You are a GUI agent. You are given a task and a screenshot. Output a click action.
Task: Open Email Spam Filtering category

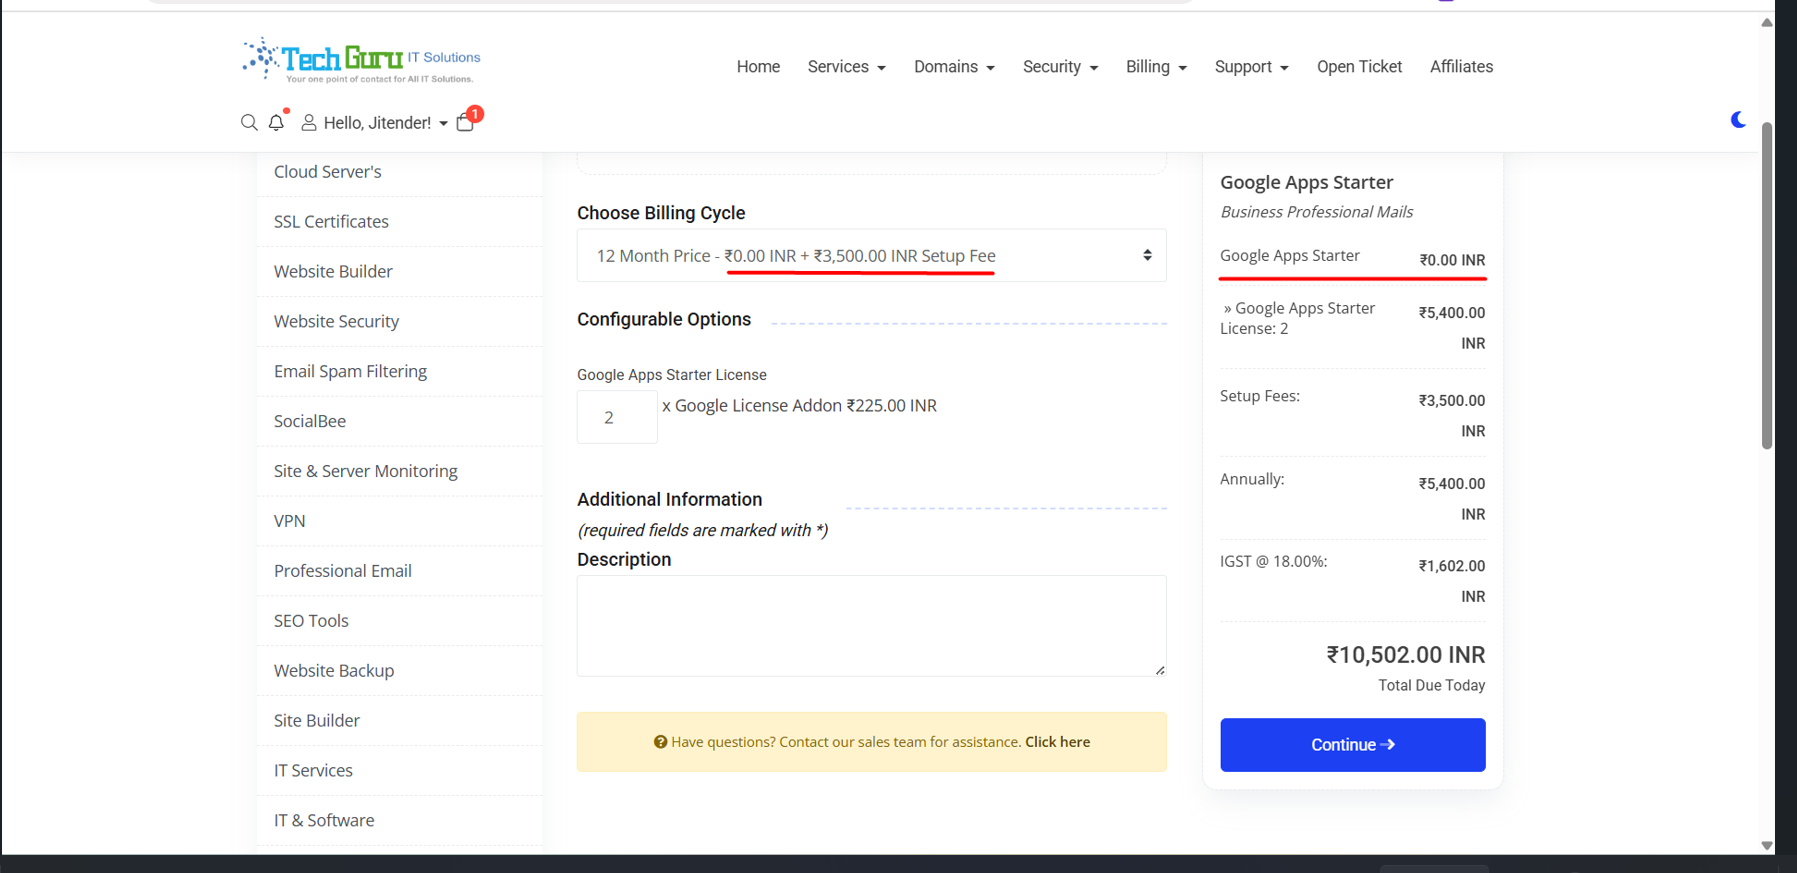[350, 372]
